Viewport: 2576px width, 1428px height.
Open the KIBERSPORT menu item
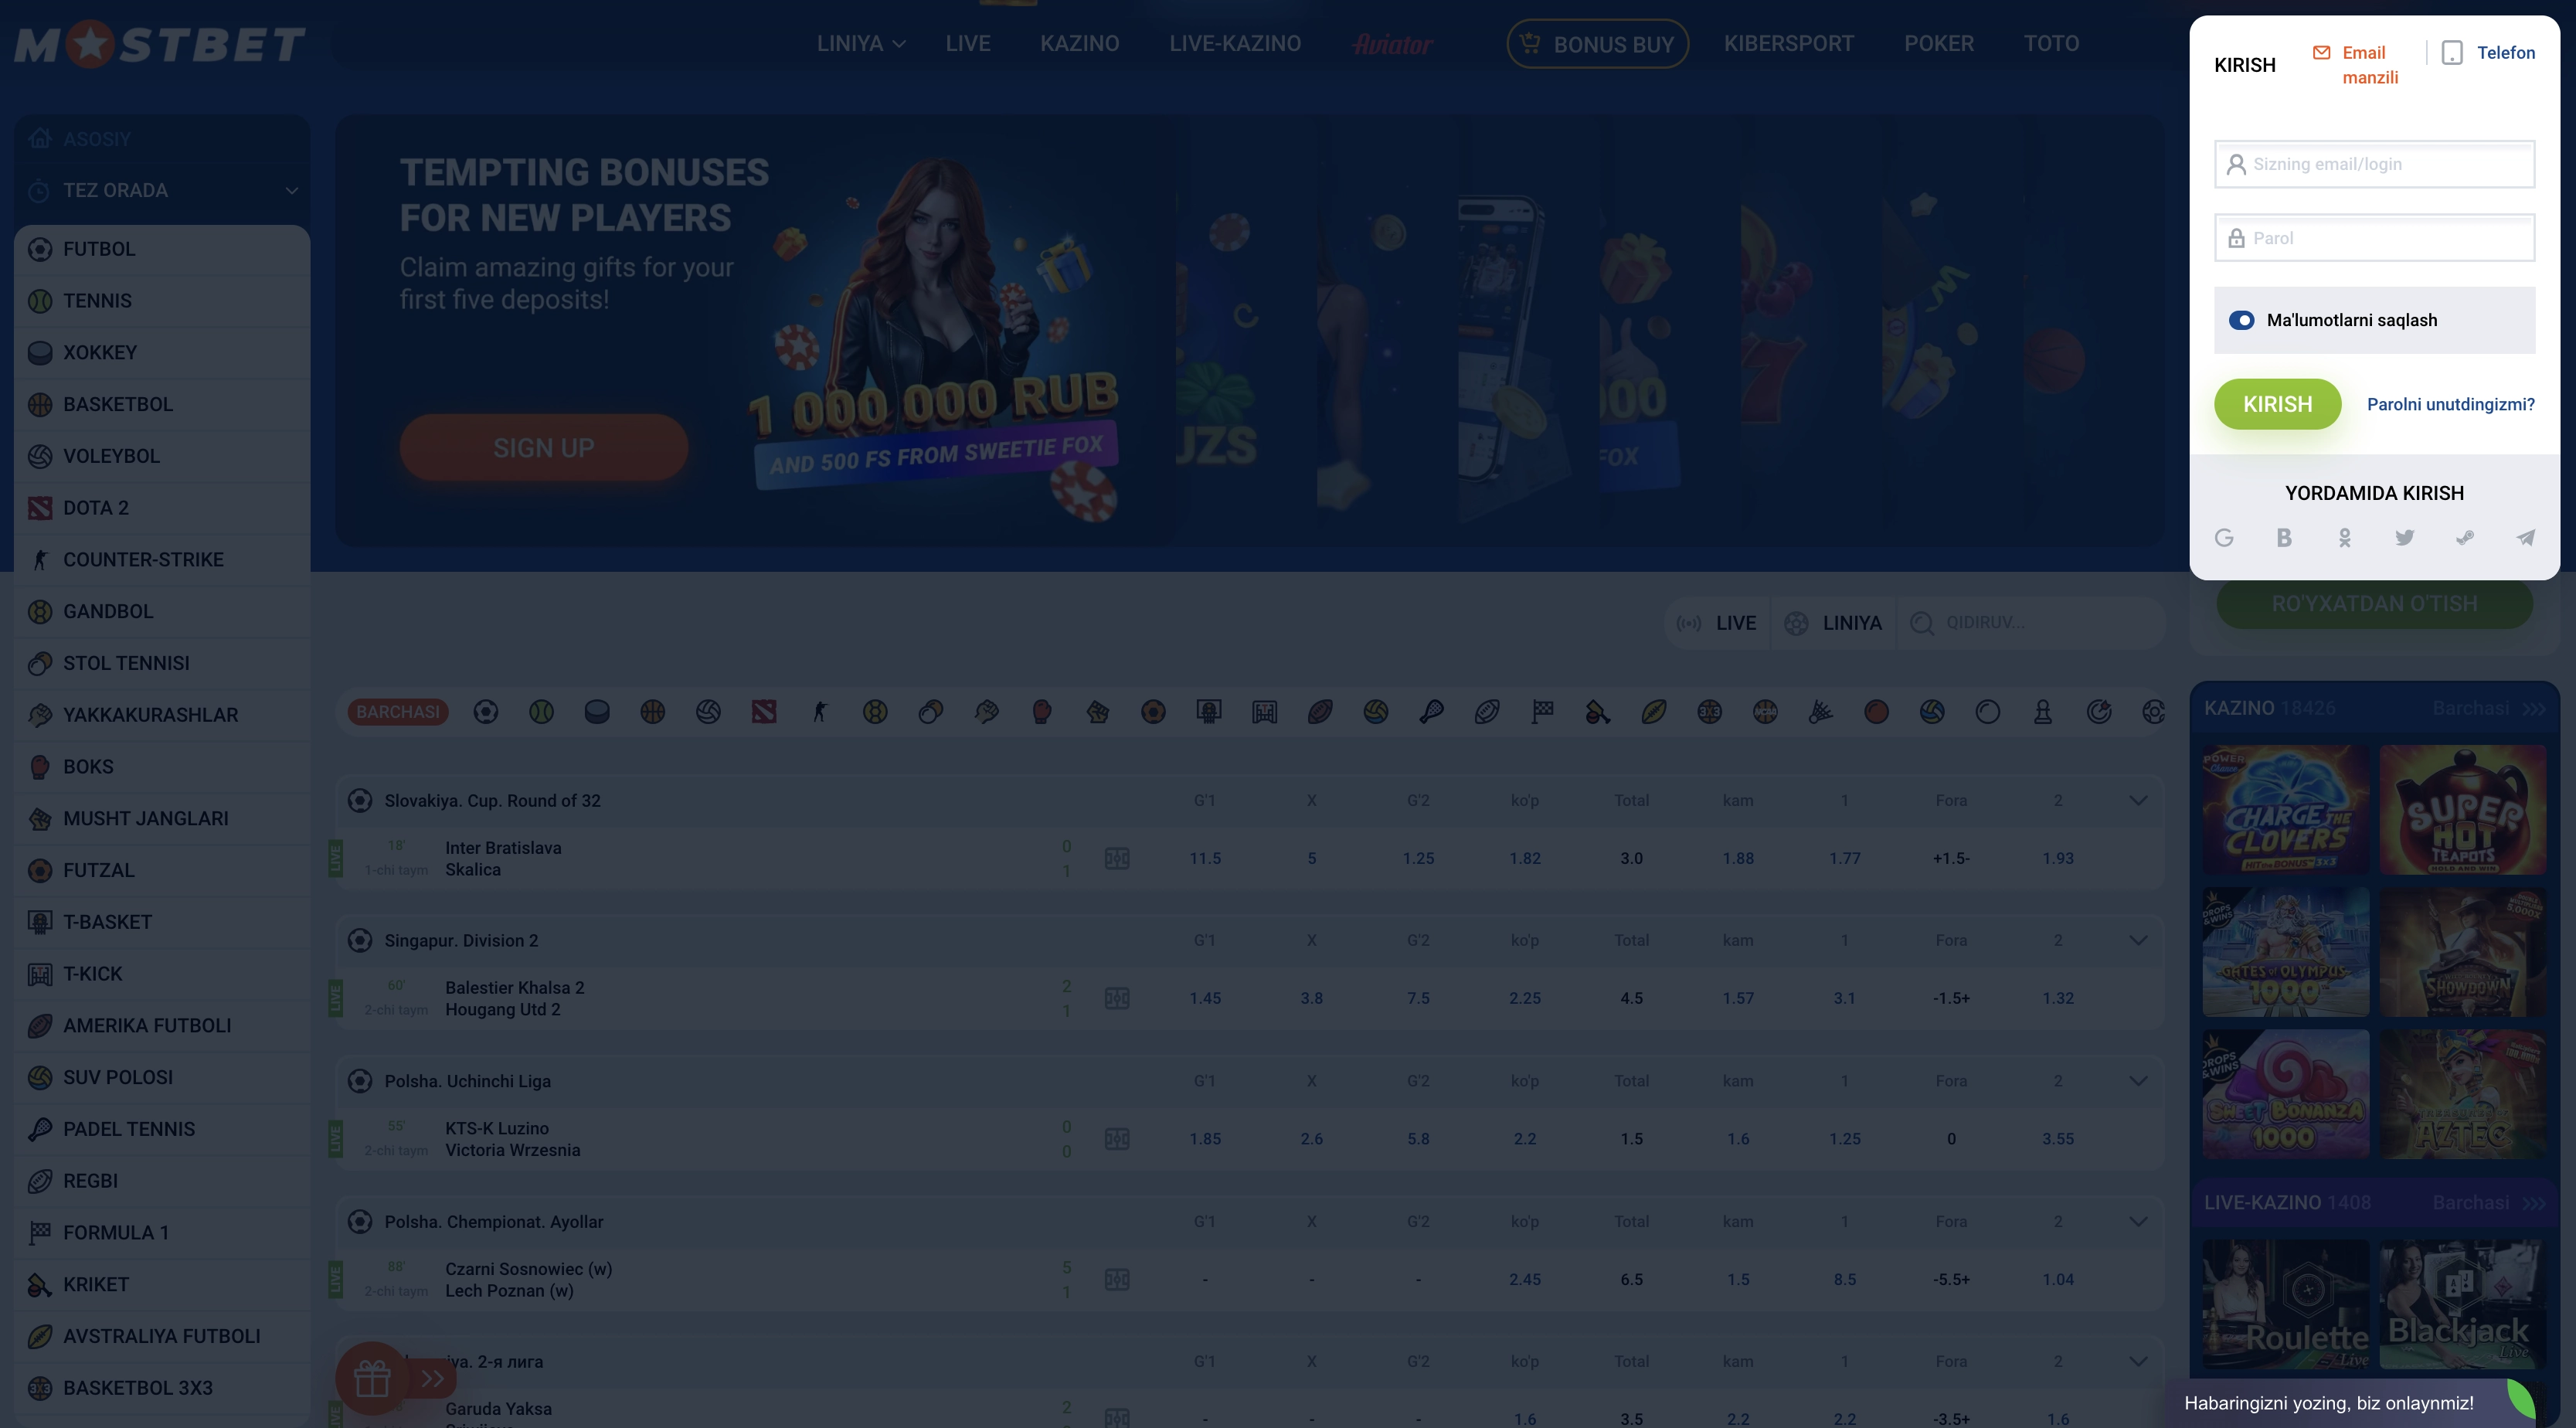(1788, 44)
